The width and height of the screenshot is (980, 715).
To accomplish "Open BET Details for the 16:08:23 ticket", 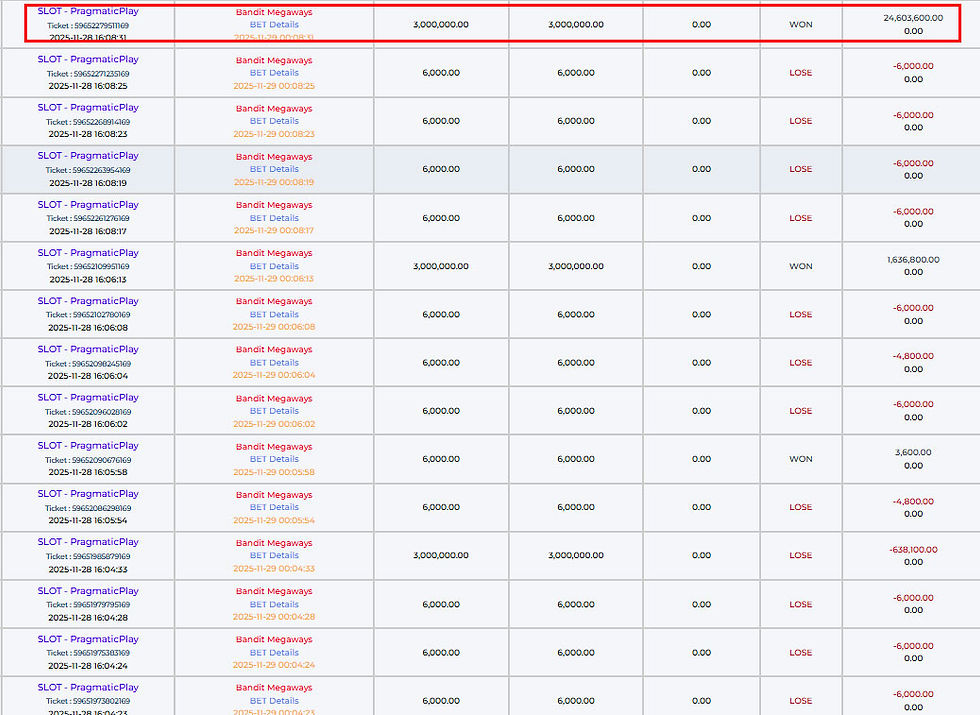I will click(x=274, y=121).
